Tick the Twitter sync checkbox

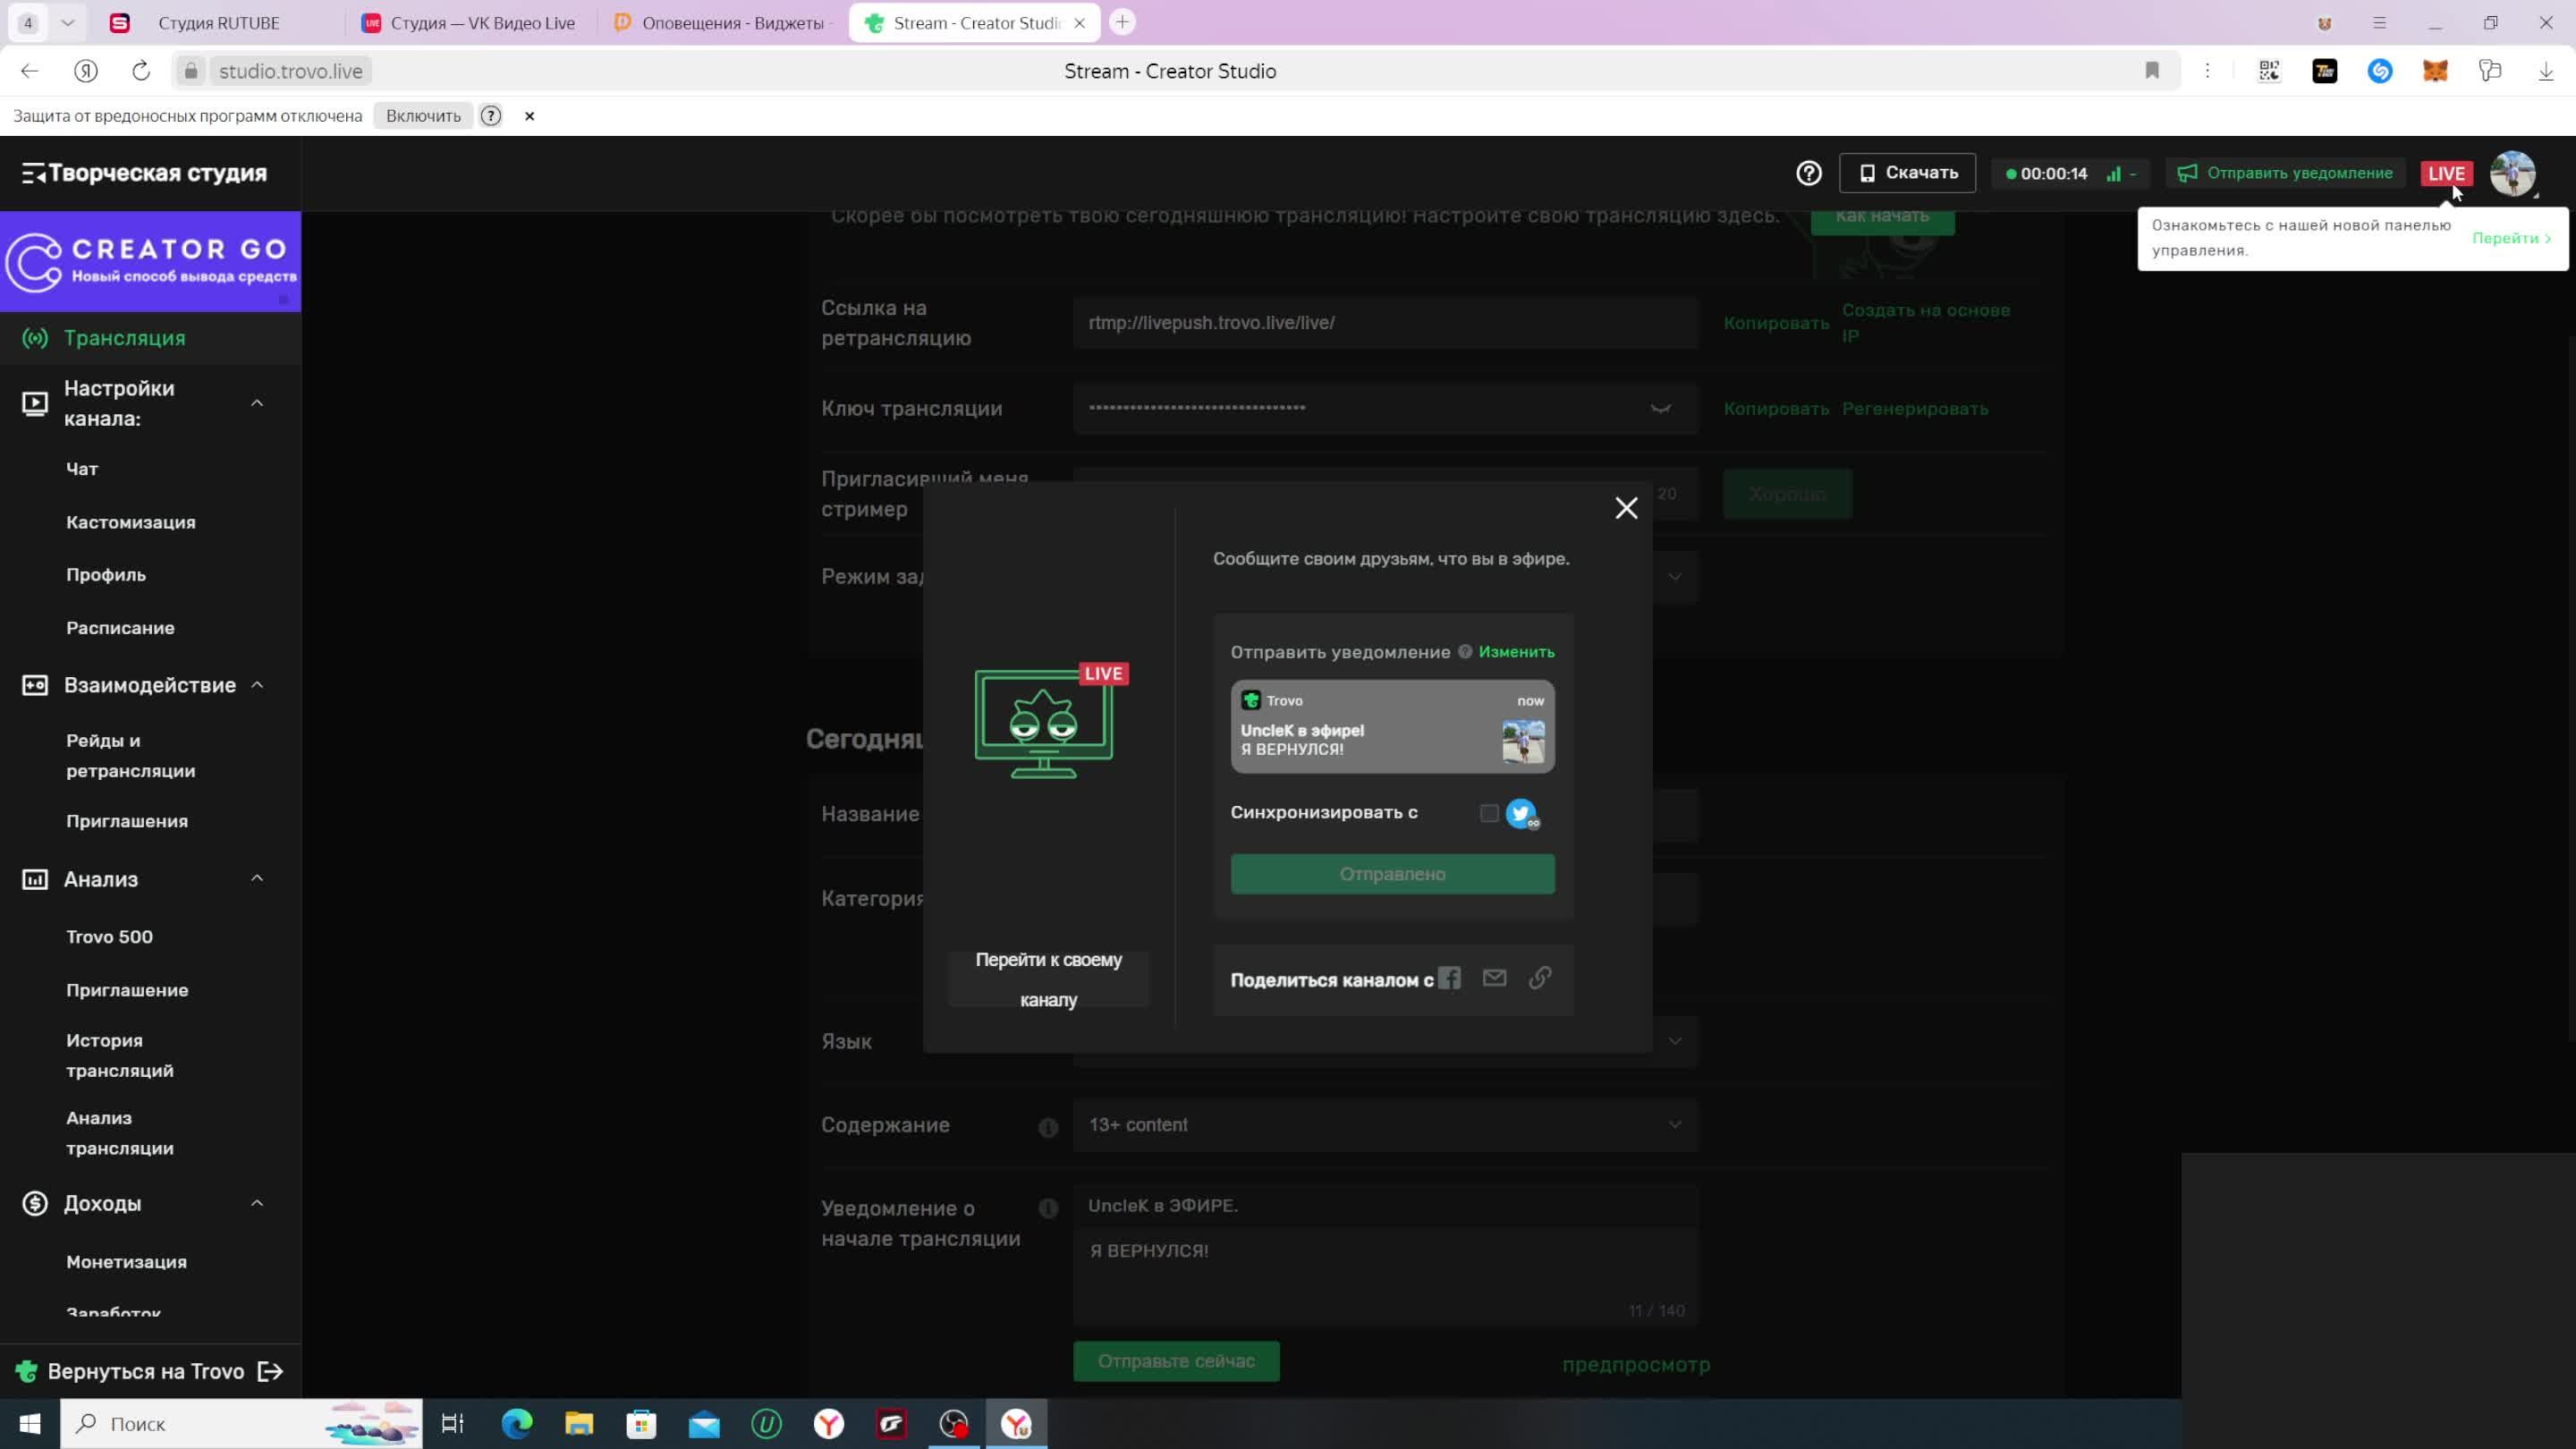[x=1489, y=813]
